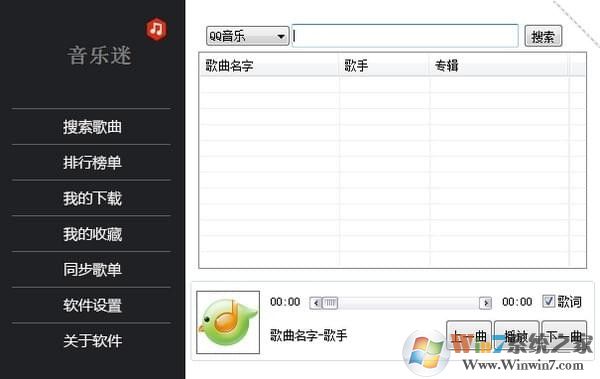Go to 我的下载 section
This screenshot has width=600, height=379.
click(x=92, y=198)
